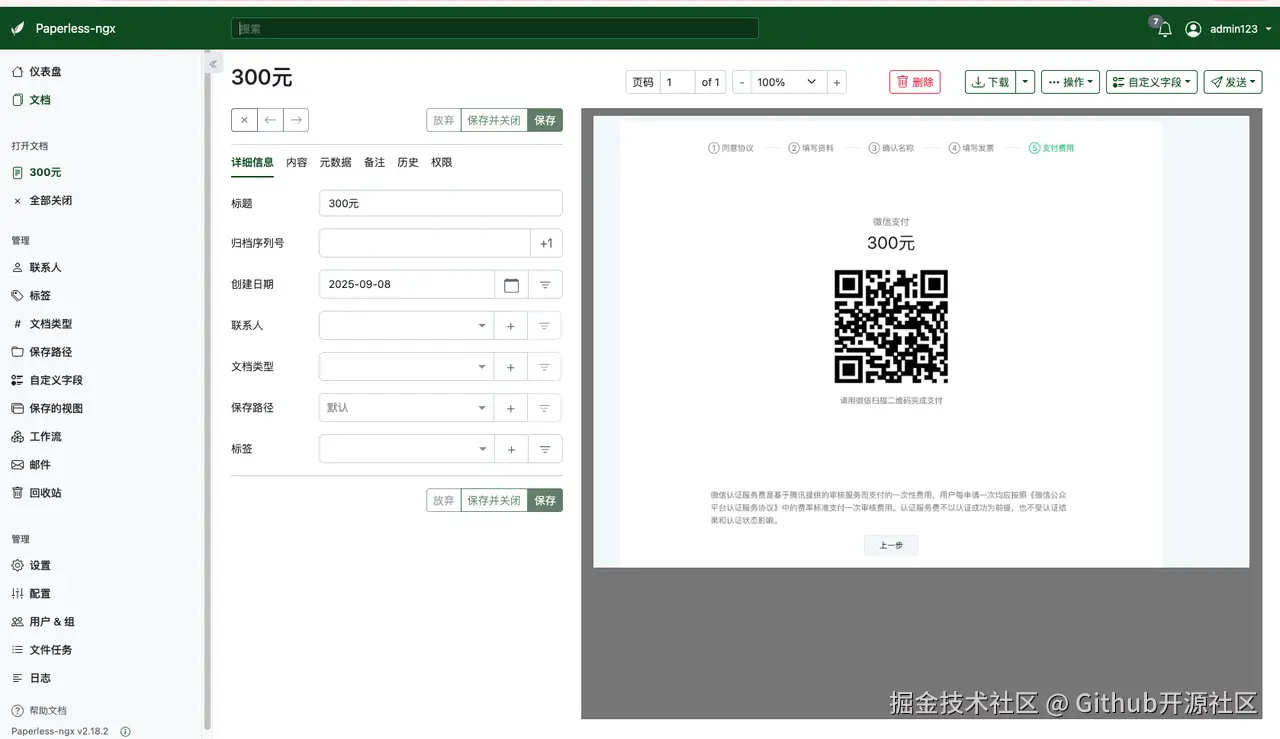Add new 标签 with plus button
Screen dimensions: 1280x739
tap(511, 449)
